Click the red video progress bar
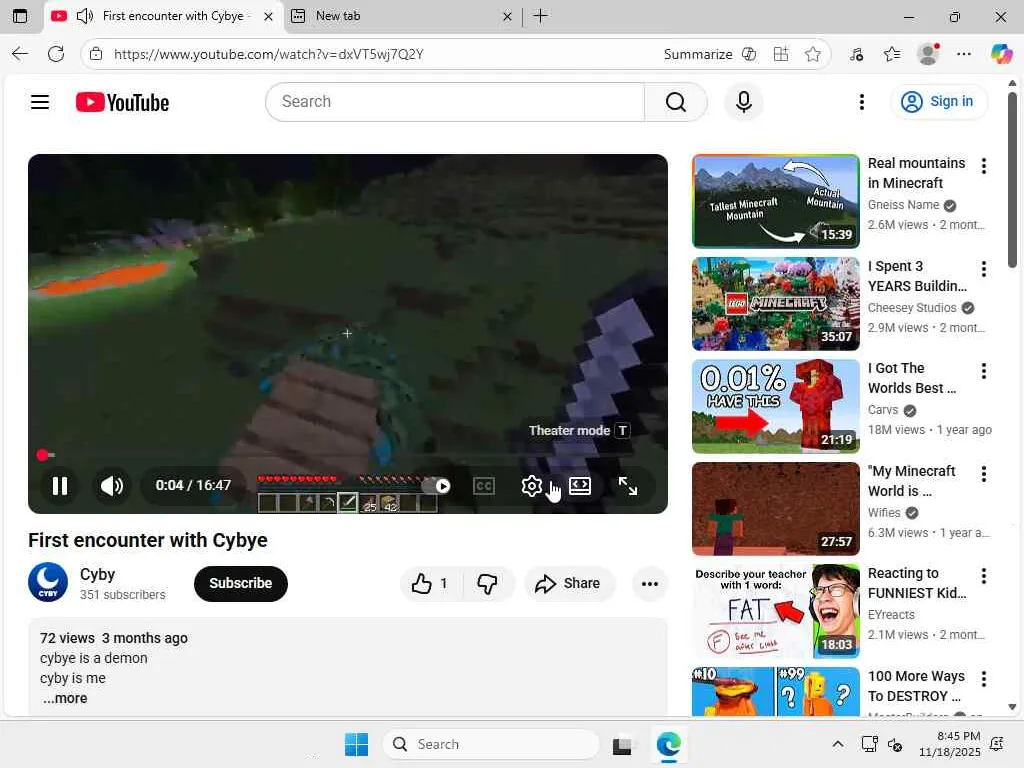1024x768 pixels. (347, 455)
